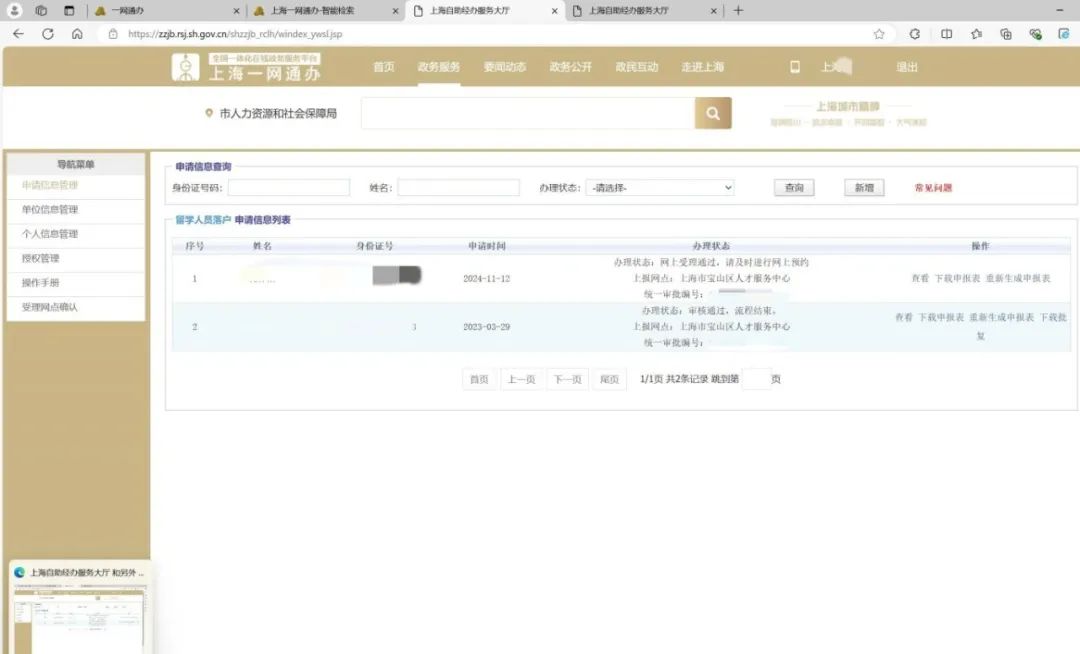Add page to favorites star icon

(x=879, y=34)
